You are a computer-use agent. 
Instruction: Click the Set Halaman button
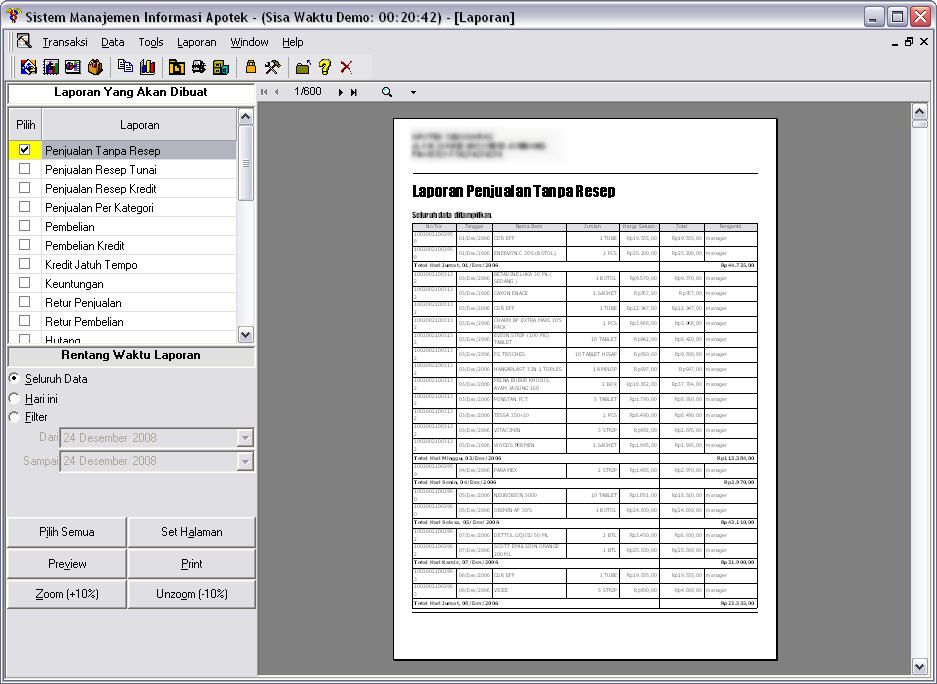[191, 532]
